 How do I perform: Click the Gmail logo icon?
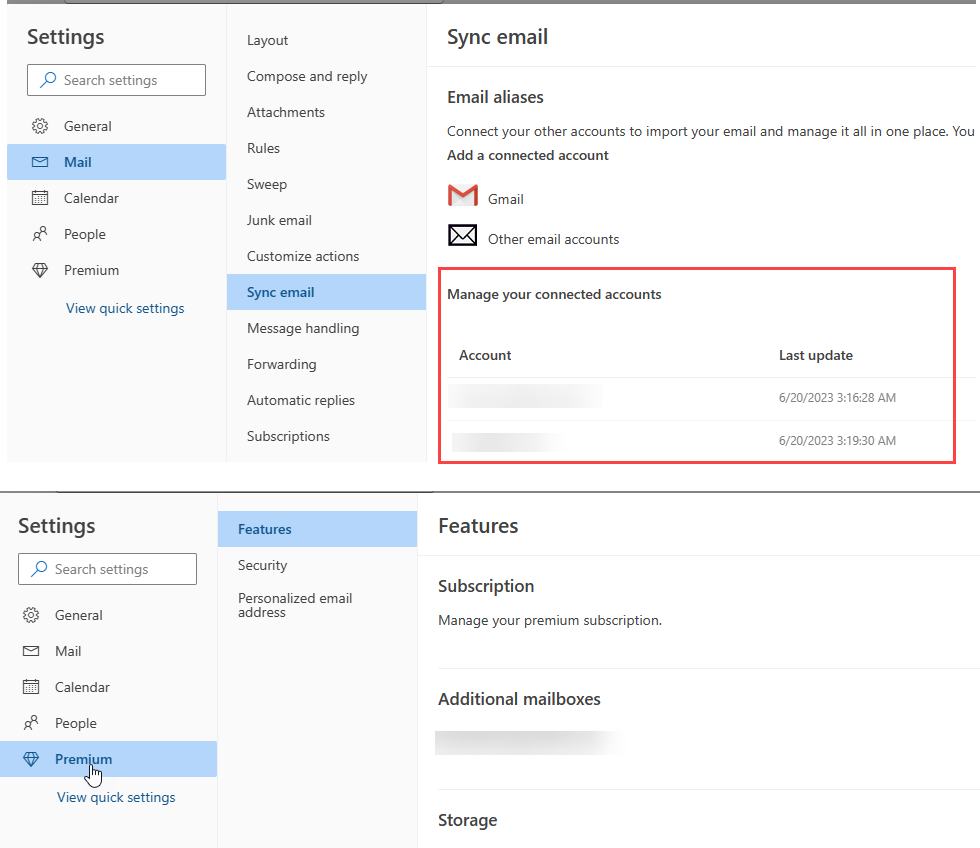(x=463, y=196)
